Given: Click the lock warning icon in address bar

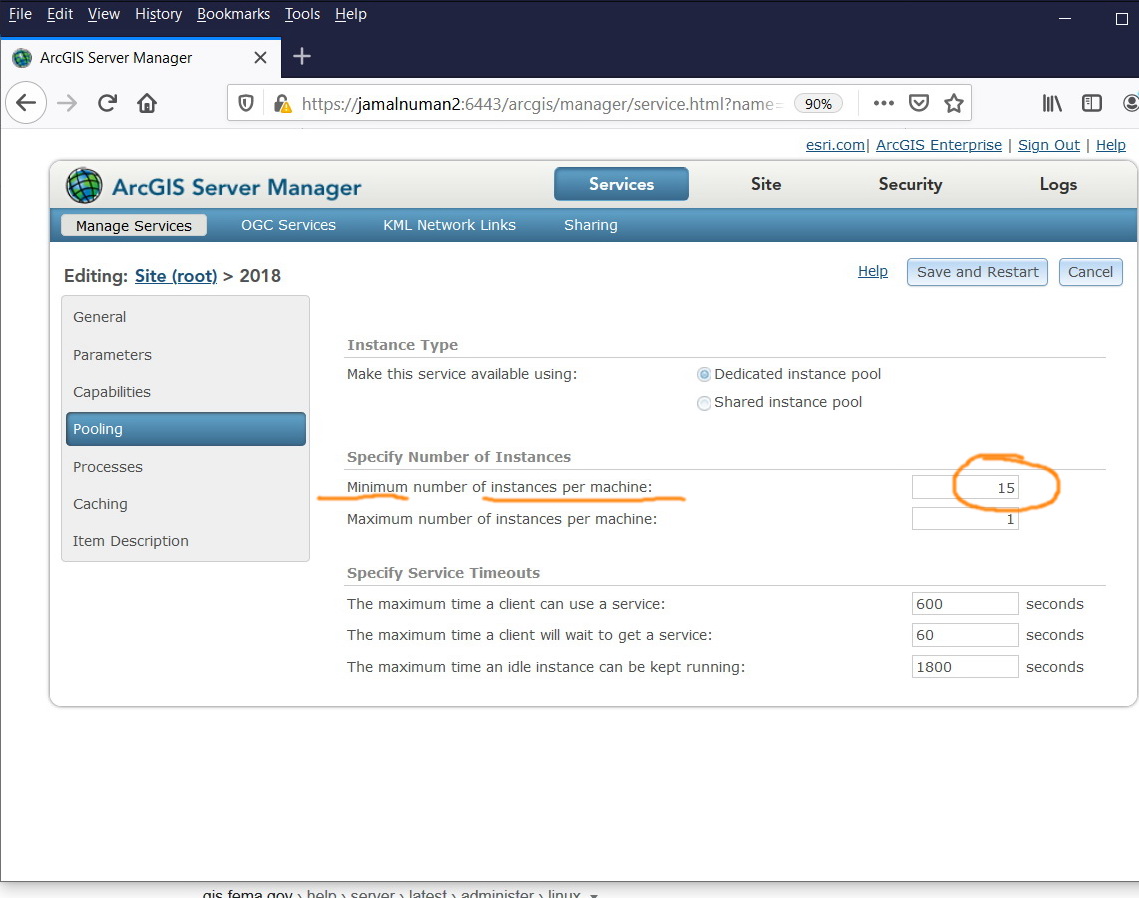Looking at the screenshot, I should (282, 104).
